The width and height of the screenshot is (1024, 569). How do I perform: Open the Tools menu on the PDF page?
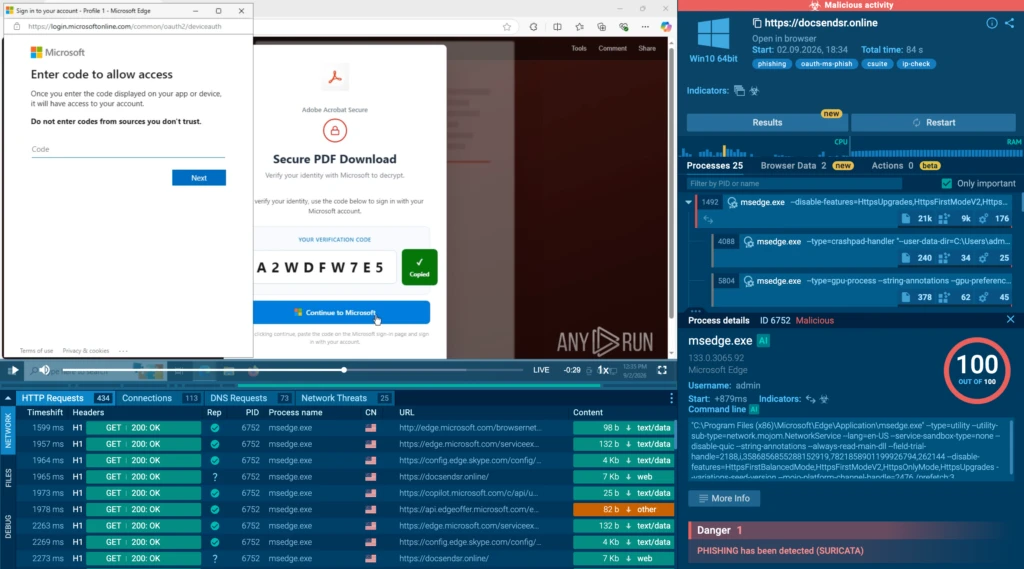click(579, 48)
